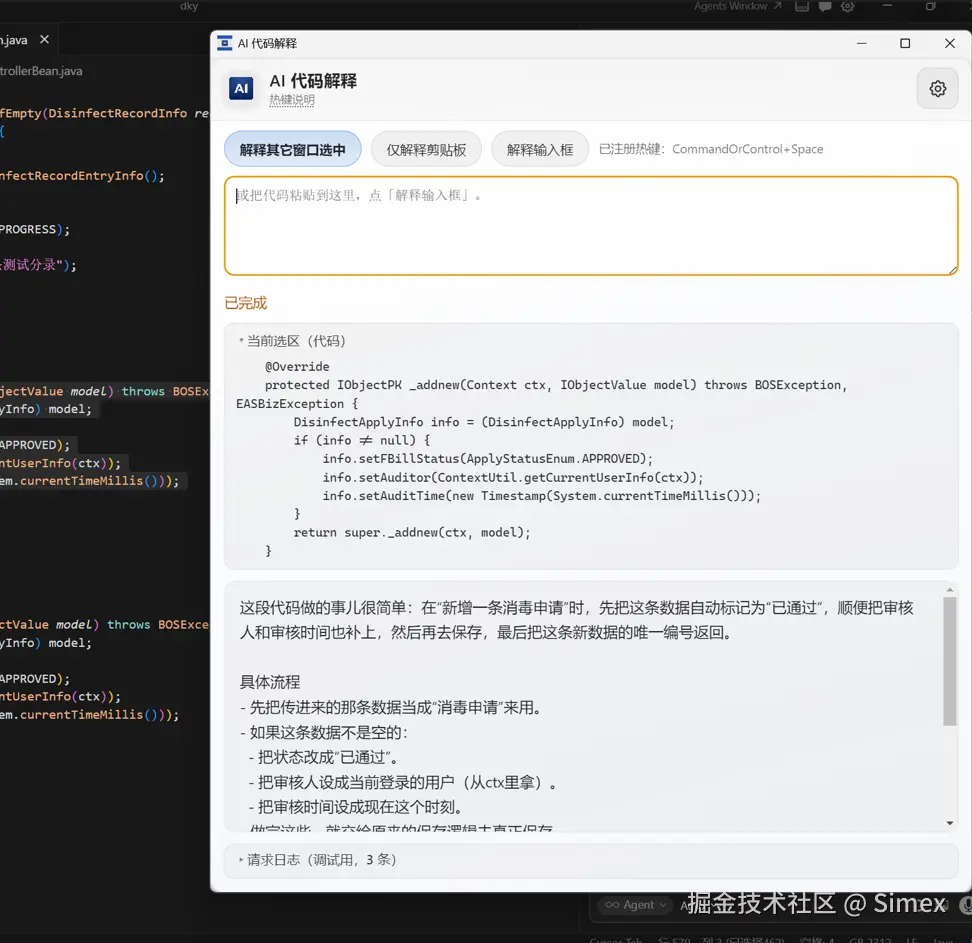Screen dimensions: 972x943
Task: Click the 解释输入框 button
Action: (540, 149)
